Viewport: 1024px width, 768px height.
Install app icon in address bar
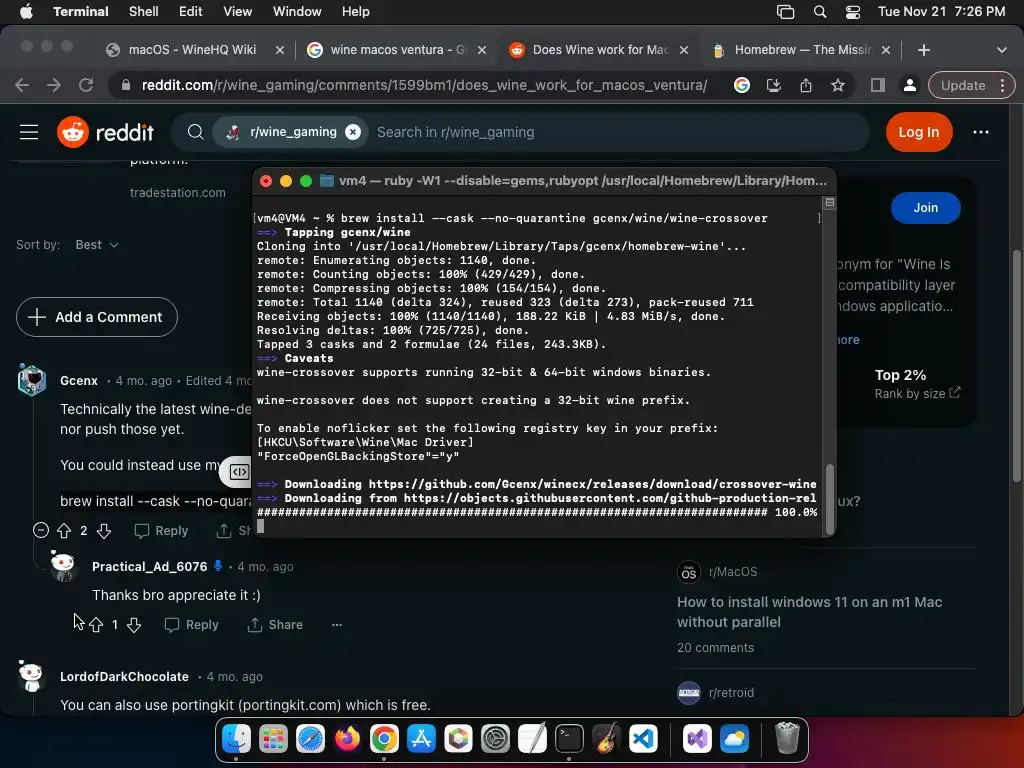(774, 85)
